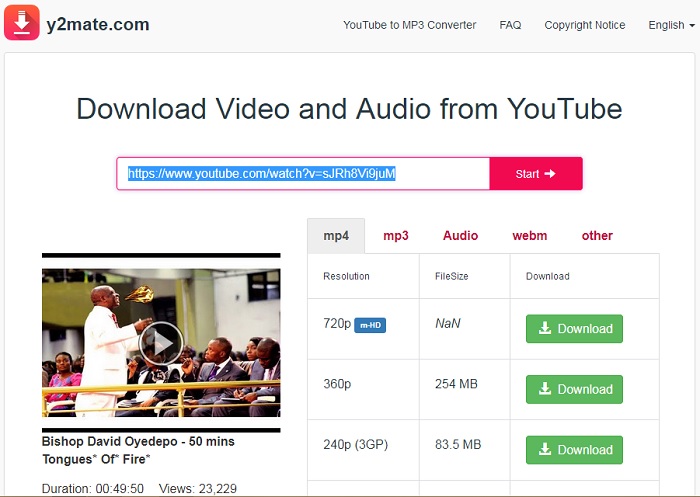Screen dimensions: 700x497
Task: Download the 360p video
Action: click(x=574, y=389)
